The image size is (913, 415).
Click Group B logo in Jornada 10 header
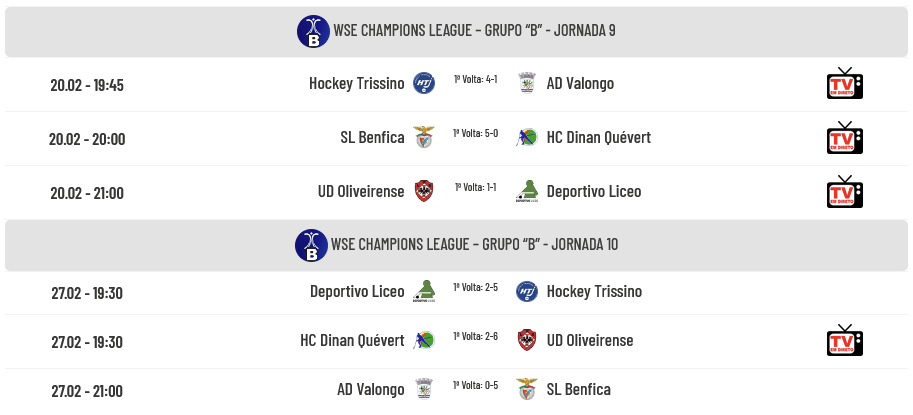(311, 245)
